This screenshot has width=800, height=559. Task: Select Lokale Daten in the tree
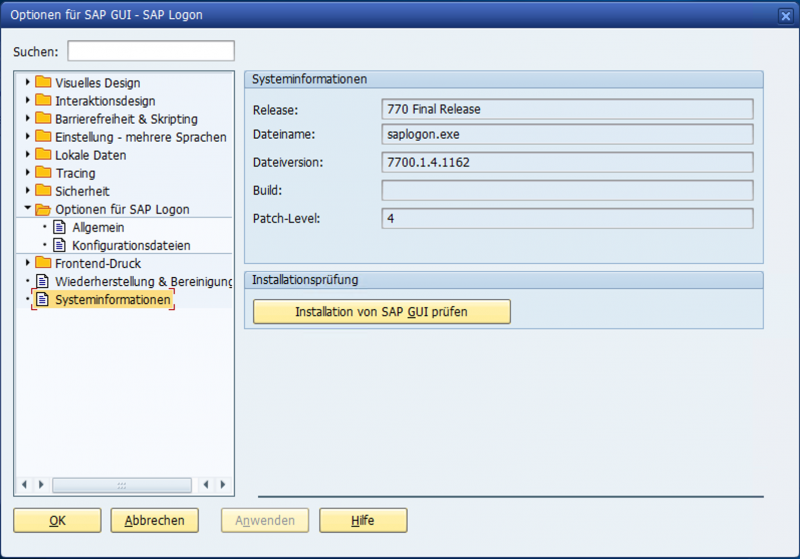click(90, 155)
